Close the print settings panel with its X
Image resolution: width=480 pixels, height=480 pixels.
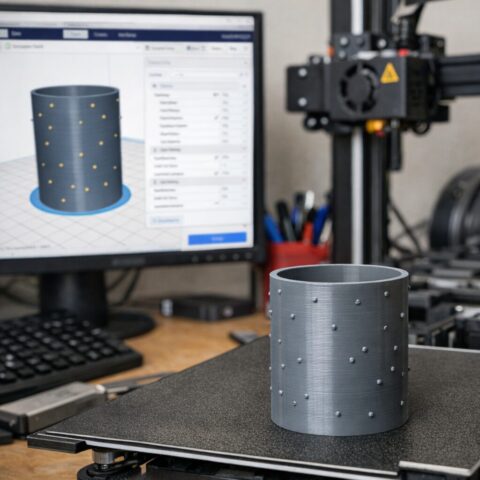[x=246, y=62]
